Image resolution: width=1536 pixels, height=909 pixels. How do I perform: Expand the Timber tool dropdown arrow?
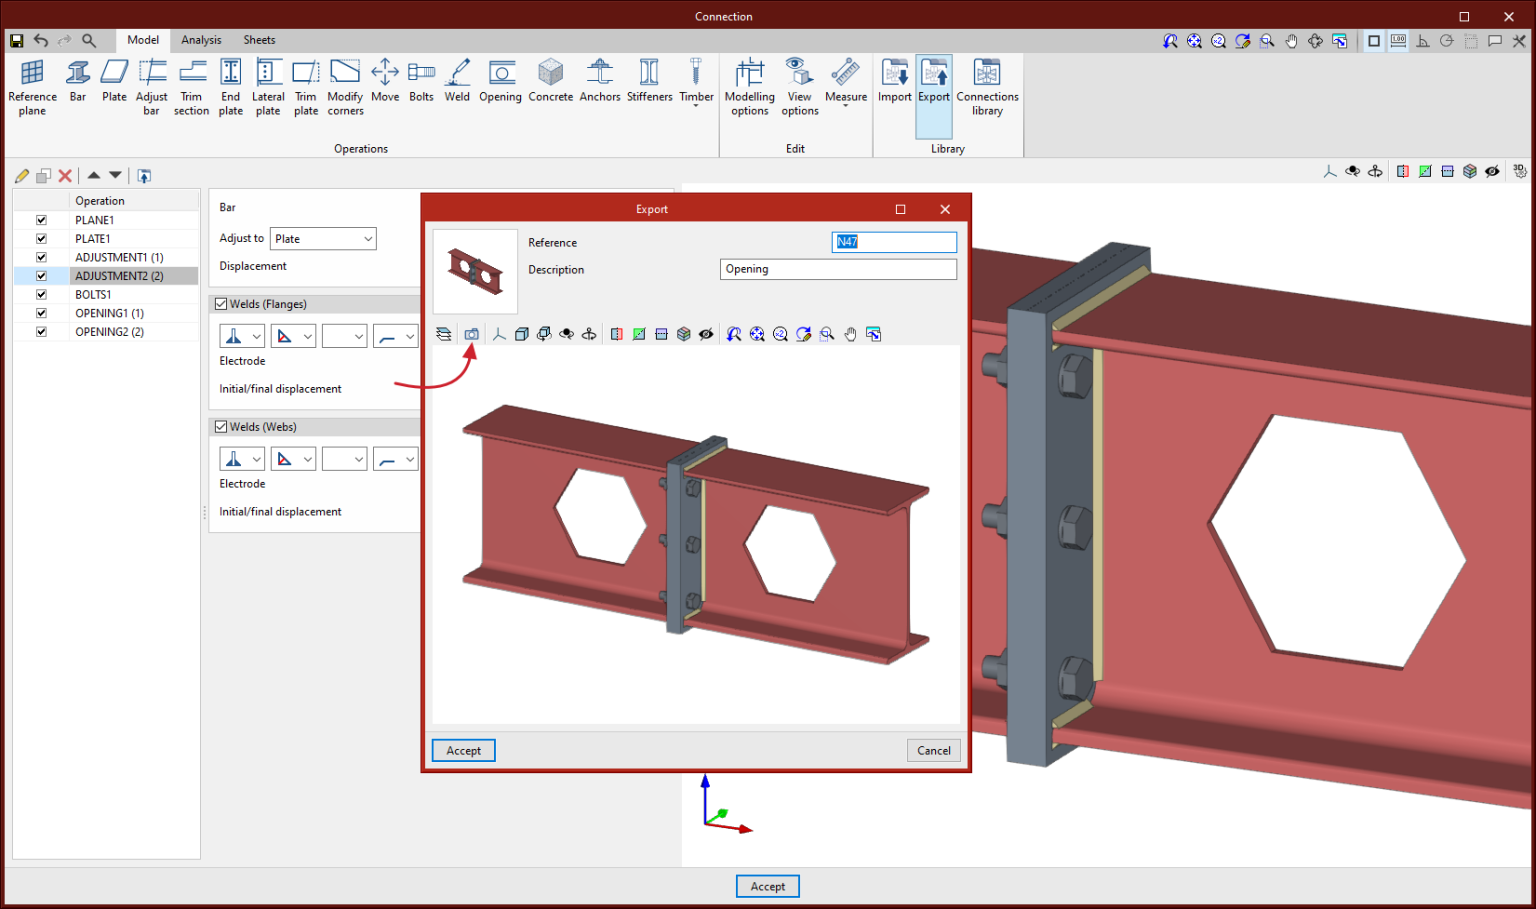point(696,105)
